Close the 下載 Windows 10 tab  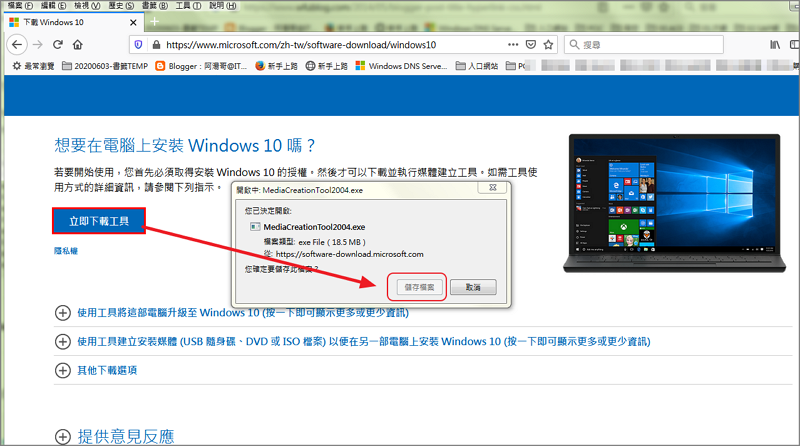tap(133, 22)
